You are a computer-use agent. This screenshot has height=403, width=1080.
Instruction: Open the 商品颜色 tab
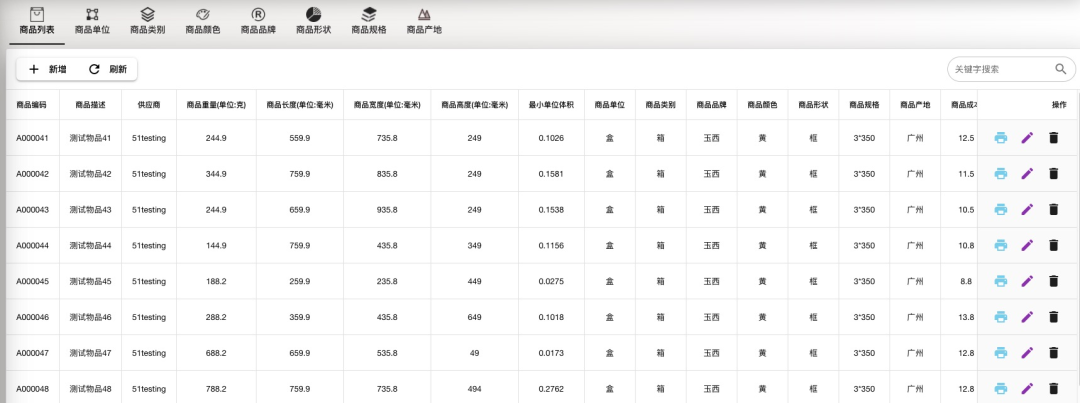pos(203,22)
